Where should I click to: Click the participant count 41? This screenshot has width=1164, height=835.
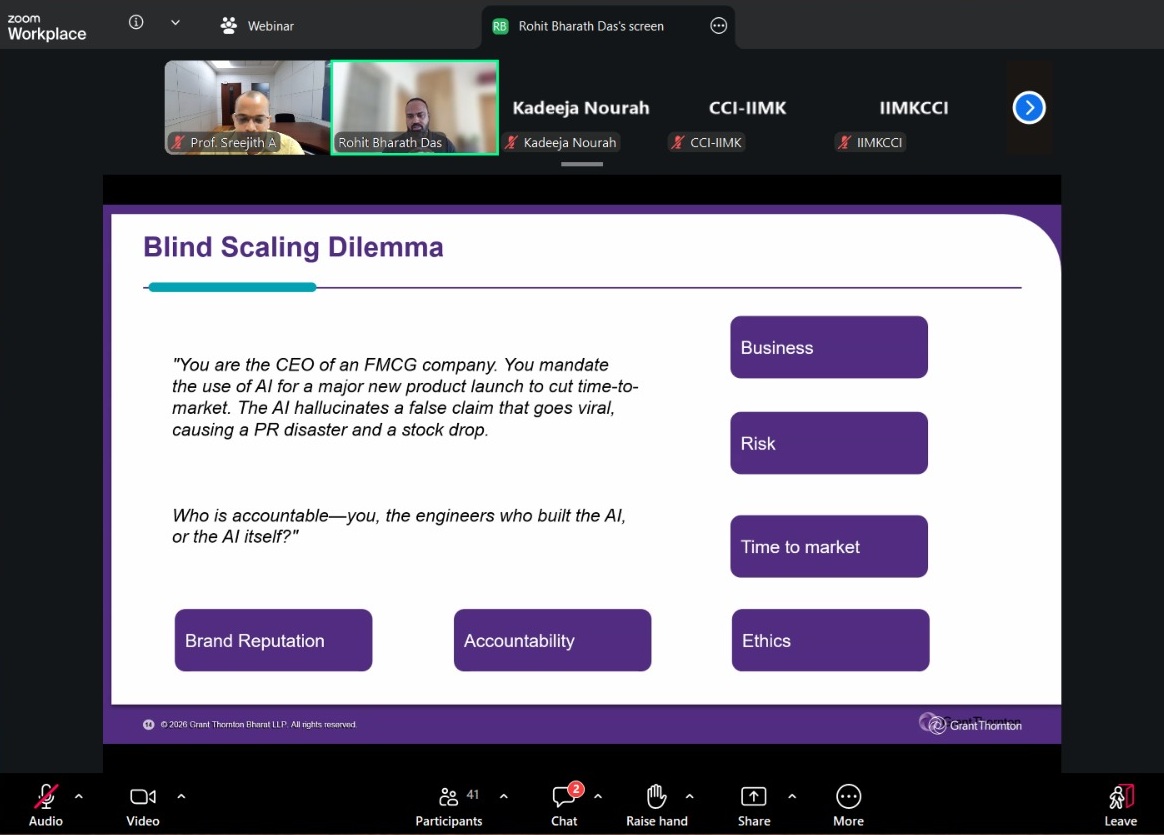pos(473,794)
